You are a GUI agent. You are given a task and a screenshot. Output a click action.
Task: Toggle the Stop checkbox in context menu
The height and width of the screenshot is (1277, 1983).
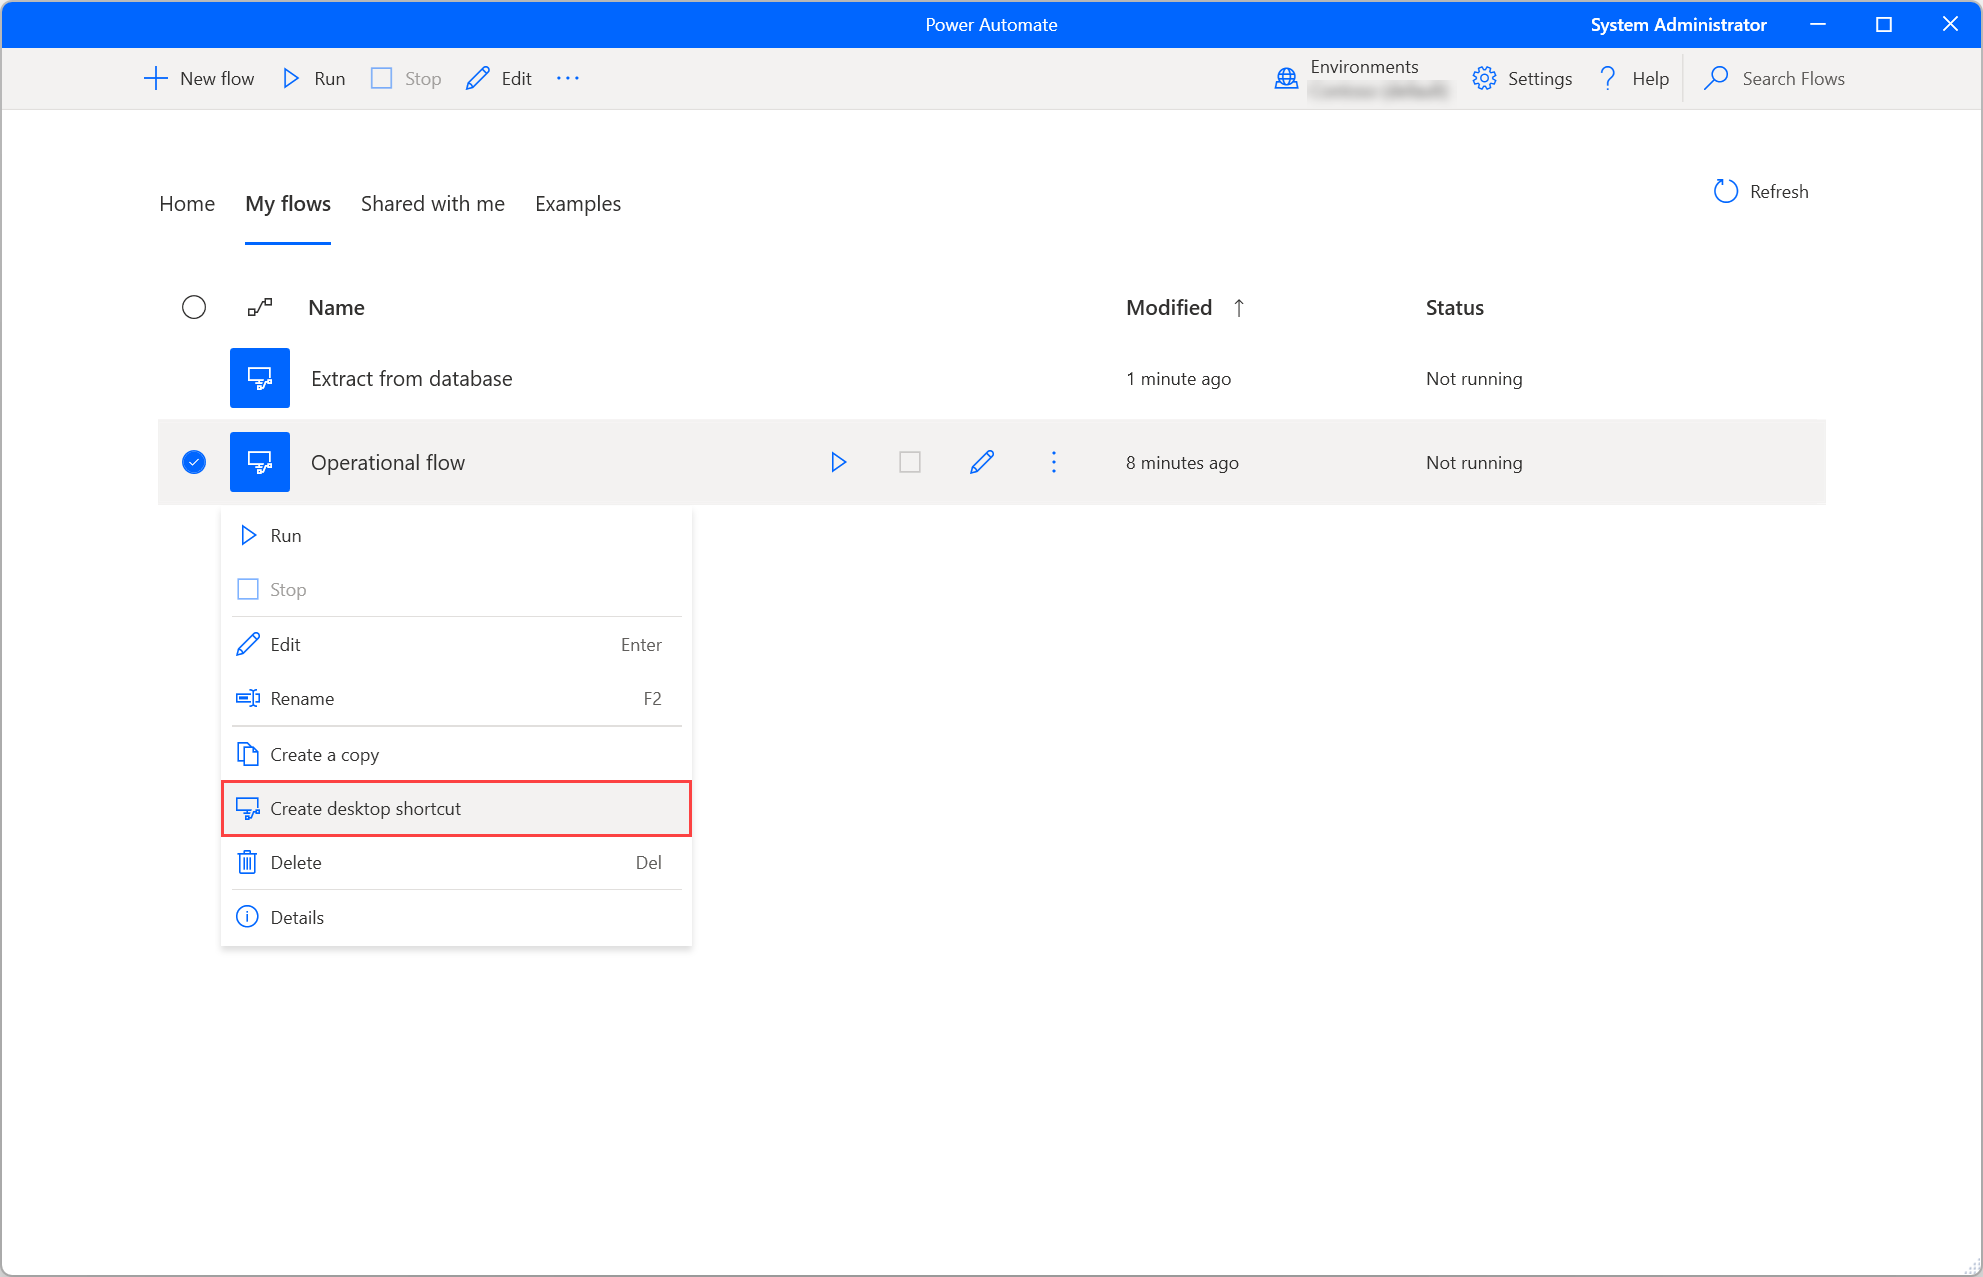(x=249, y=588)
